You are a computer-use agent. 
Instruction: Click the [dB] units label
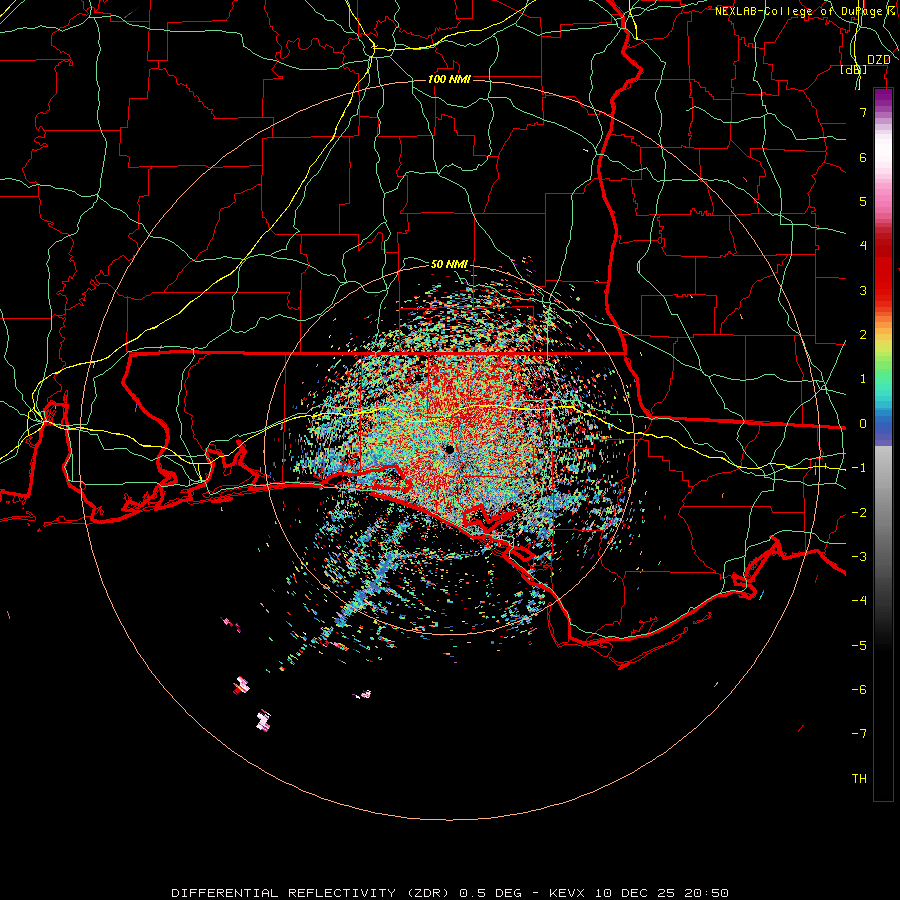click(854, 69)
